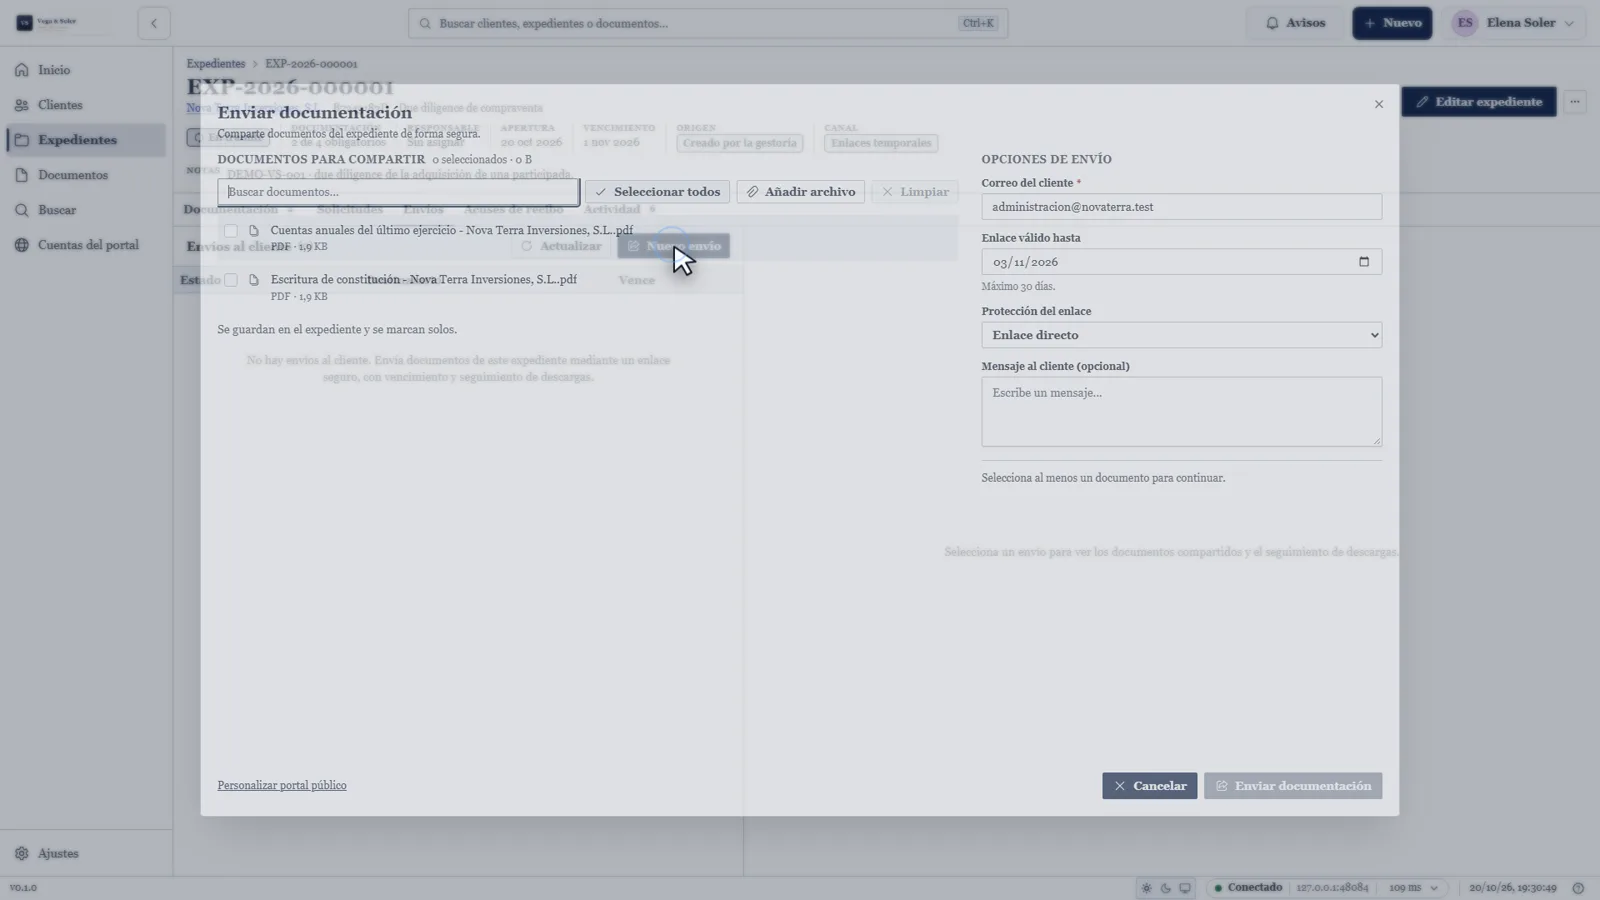Focus the Buscar documentos search field
1600x900 pixels.
click(398, 192)
